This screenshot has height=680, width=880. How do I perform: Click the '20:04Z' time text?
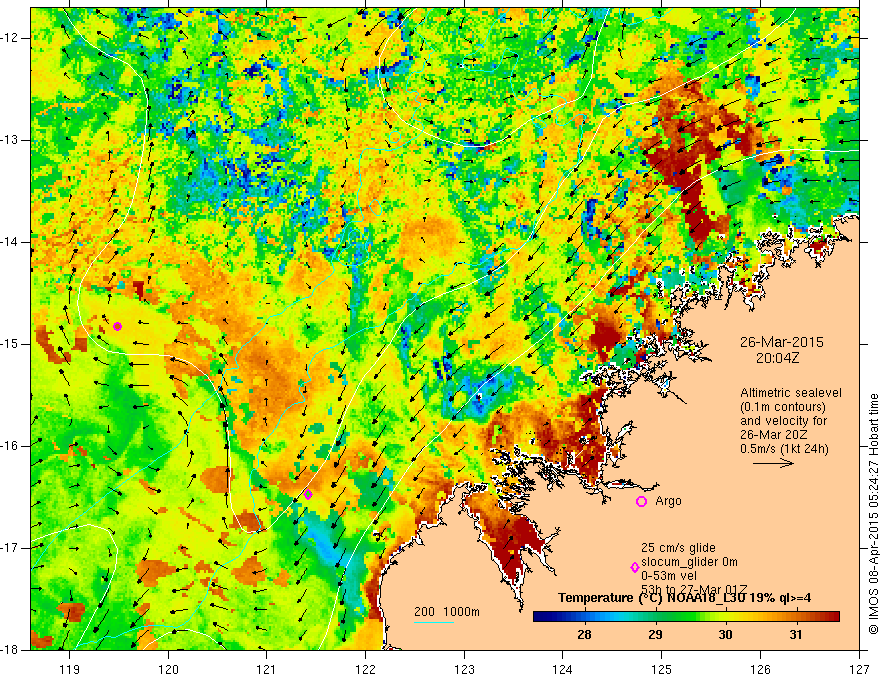click(x=777, y=358)
